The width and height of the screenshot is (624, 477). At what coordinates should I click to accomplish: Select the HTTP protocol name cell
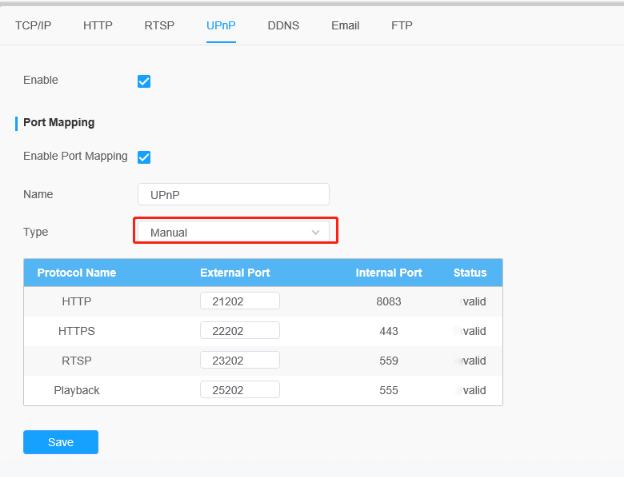[76, 302]
